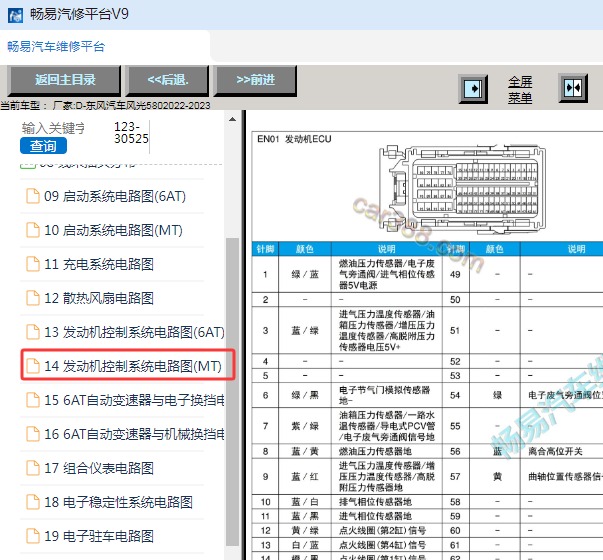Click document icon of item 19
This screenshot has height=560, width=603.
coord(33,536)
